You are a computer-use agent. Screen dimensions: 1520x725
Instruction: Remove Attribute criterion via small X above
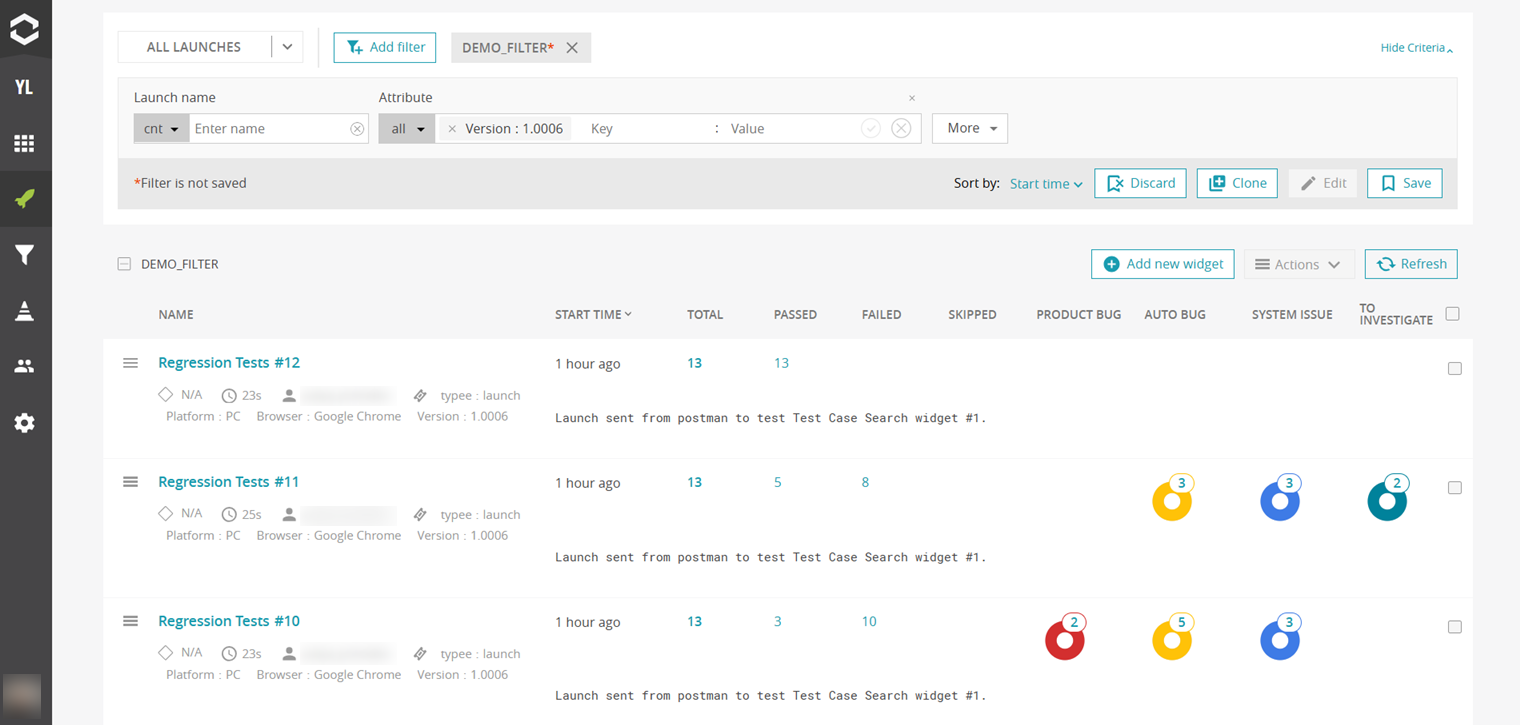pyautogui.click(x=912, y=98)
